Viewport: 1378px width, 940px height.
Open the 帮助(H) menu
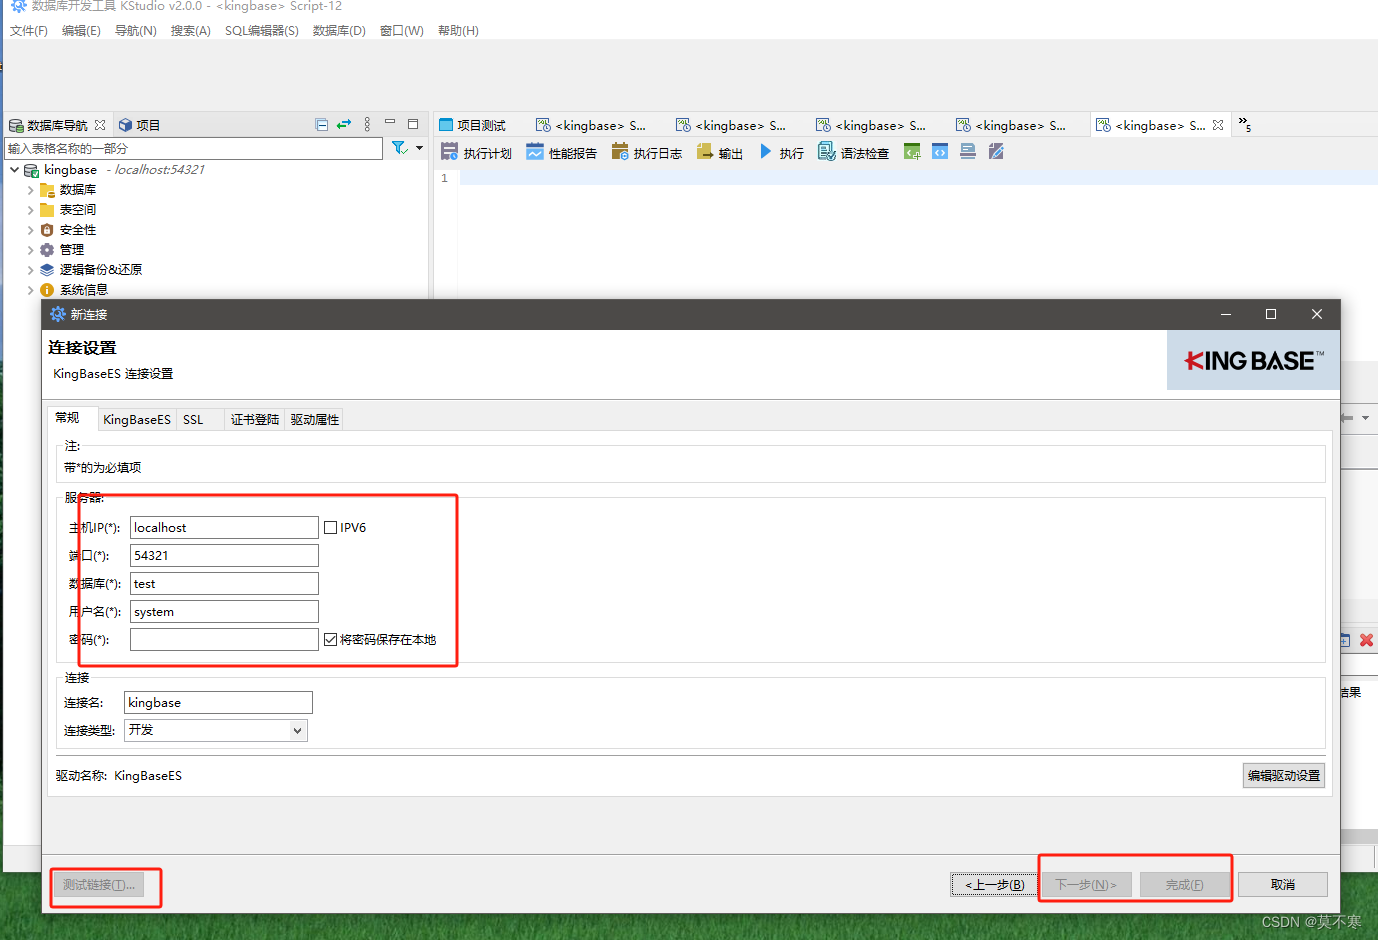(x=458, y=31)
